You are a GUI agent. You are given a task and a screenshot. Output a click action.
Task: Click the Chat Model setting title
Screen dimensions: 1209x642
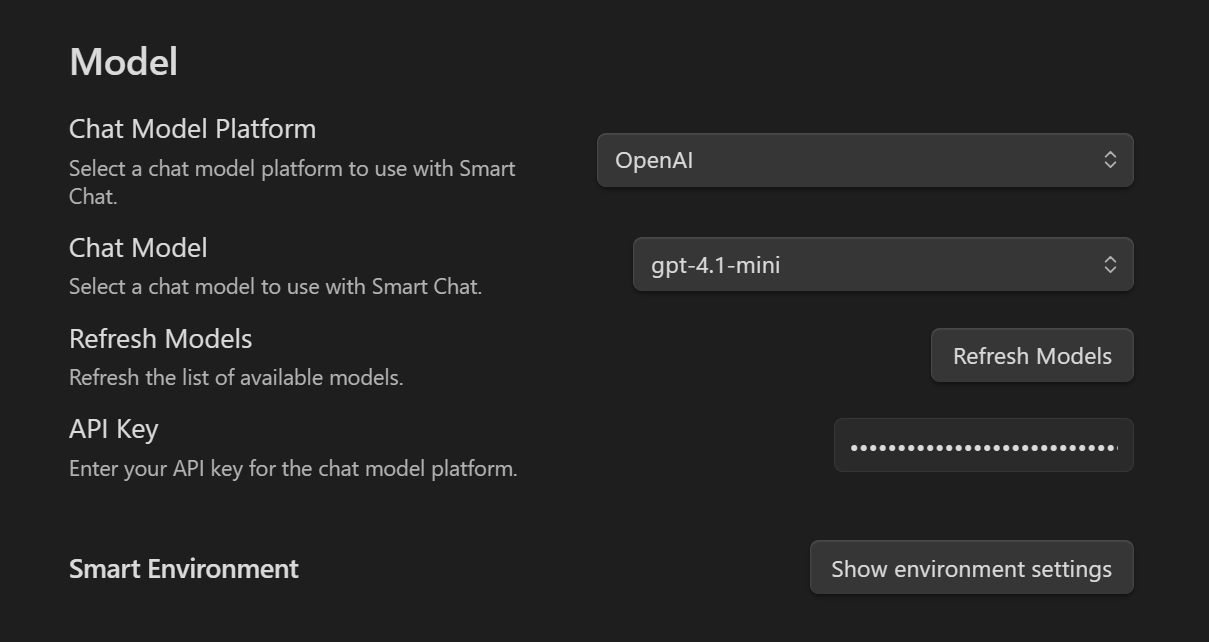coord(138,248)
